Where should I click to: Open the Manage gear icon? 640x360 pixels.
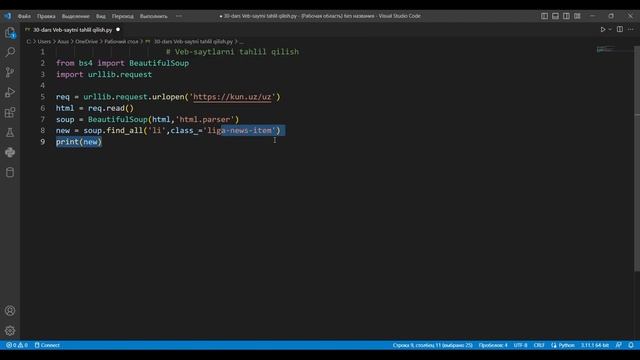click(x=10, y=331)
